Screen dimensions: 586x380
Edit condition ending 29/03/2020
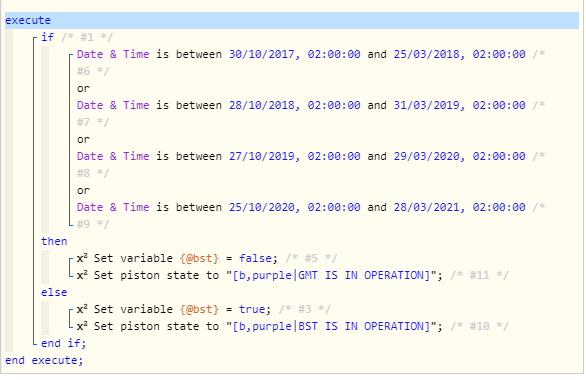click(x=311, y=164)
